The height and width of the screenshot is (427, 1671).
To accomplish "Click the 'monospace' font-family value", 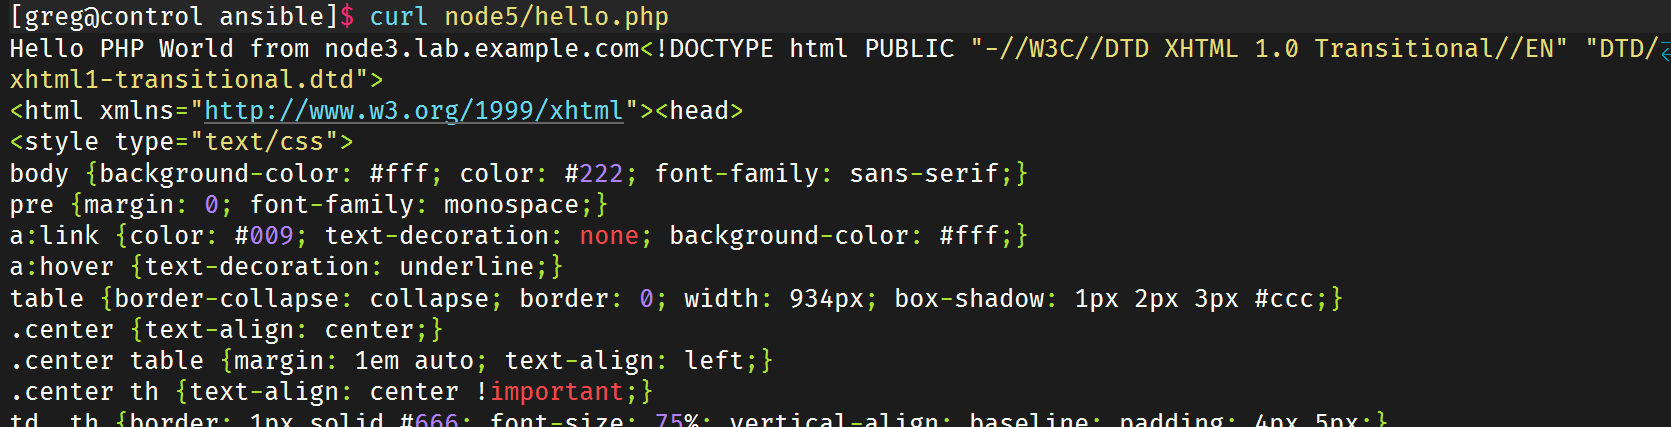I will click(x=511, y=205).
